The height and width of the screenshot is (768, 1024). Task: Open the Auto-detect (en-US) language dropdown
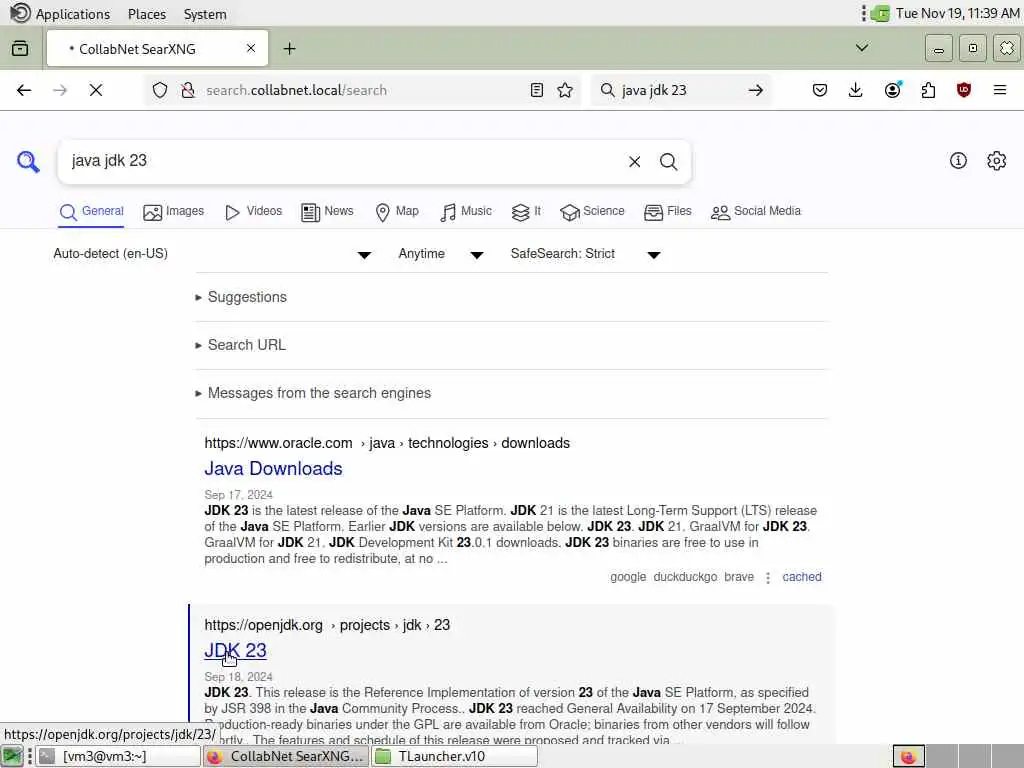[x=213, y=254]
